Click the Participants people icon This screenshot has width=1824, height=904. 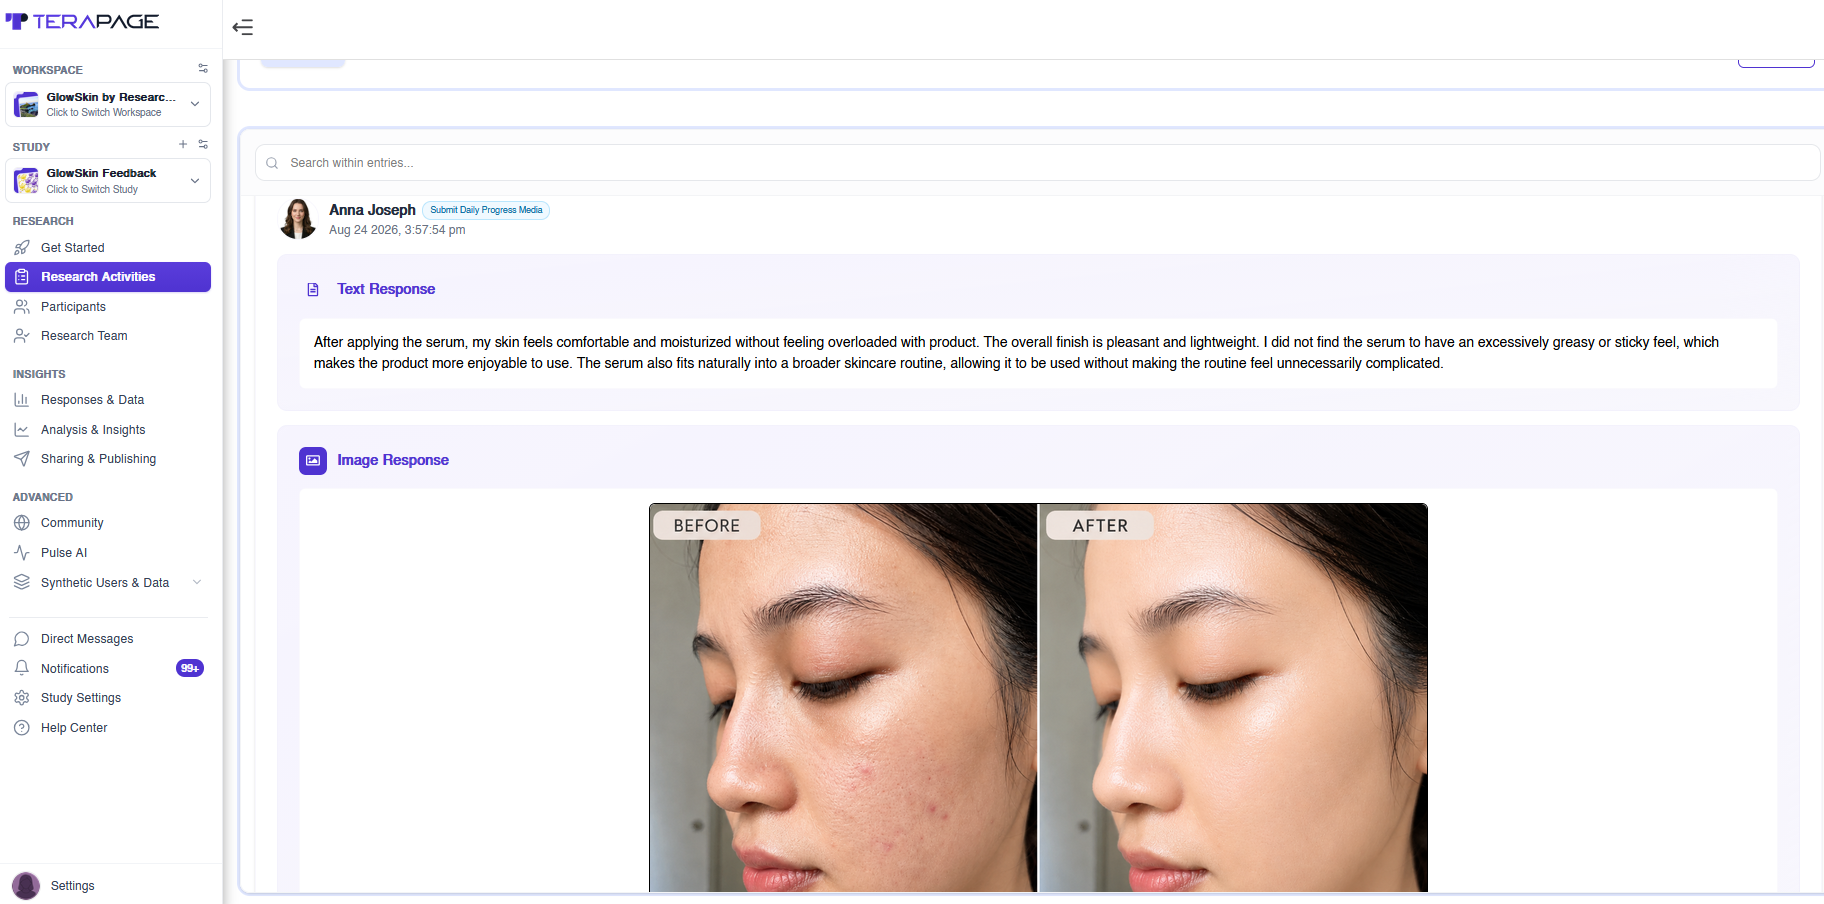22,307
